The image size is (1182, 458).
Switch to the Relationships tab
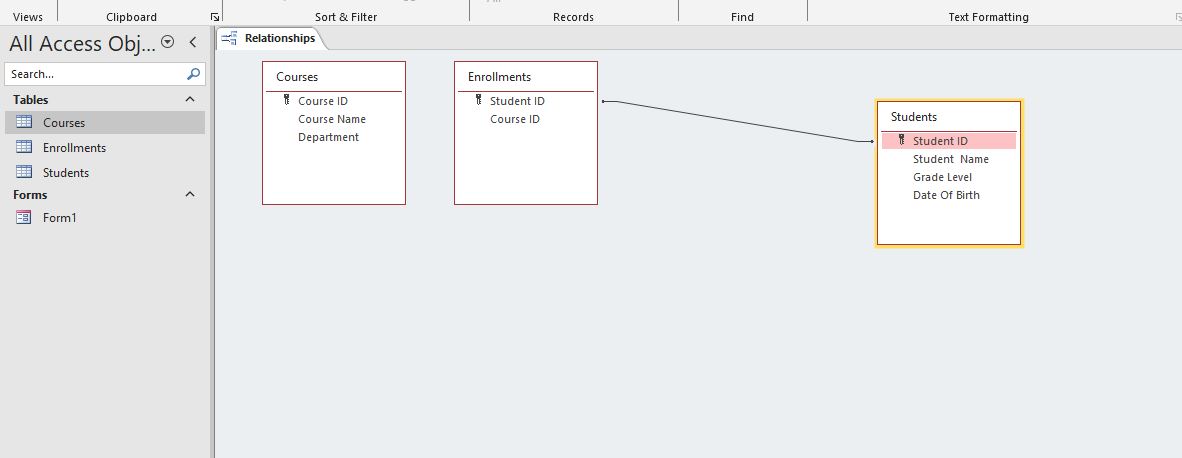click(x=271, y=38)
